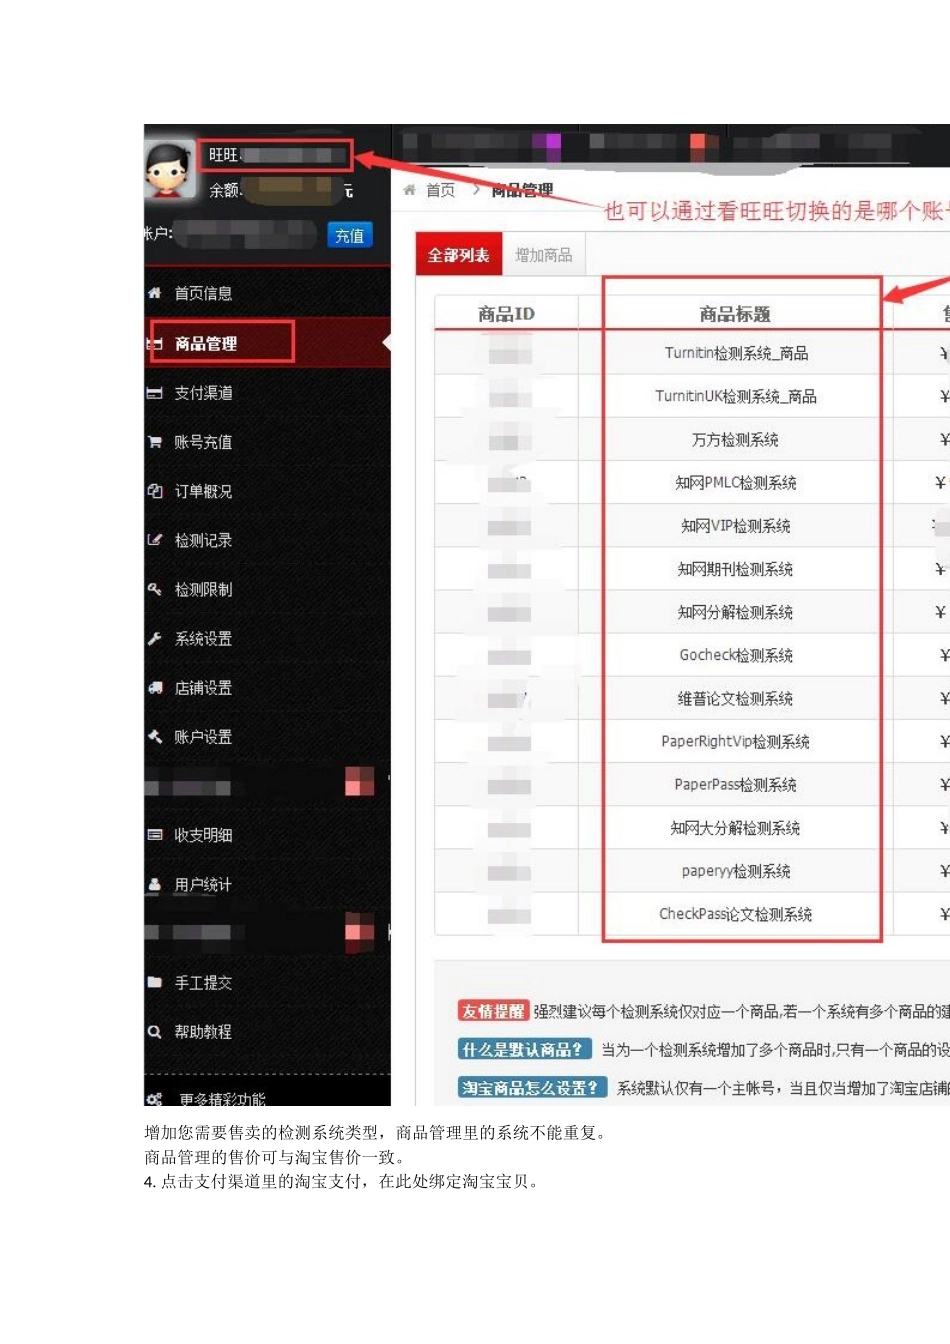Click the home icon beside 首页信息
This screenshot has width=950, height=1344.
[x=154, y=293]
